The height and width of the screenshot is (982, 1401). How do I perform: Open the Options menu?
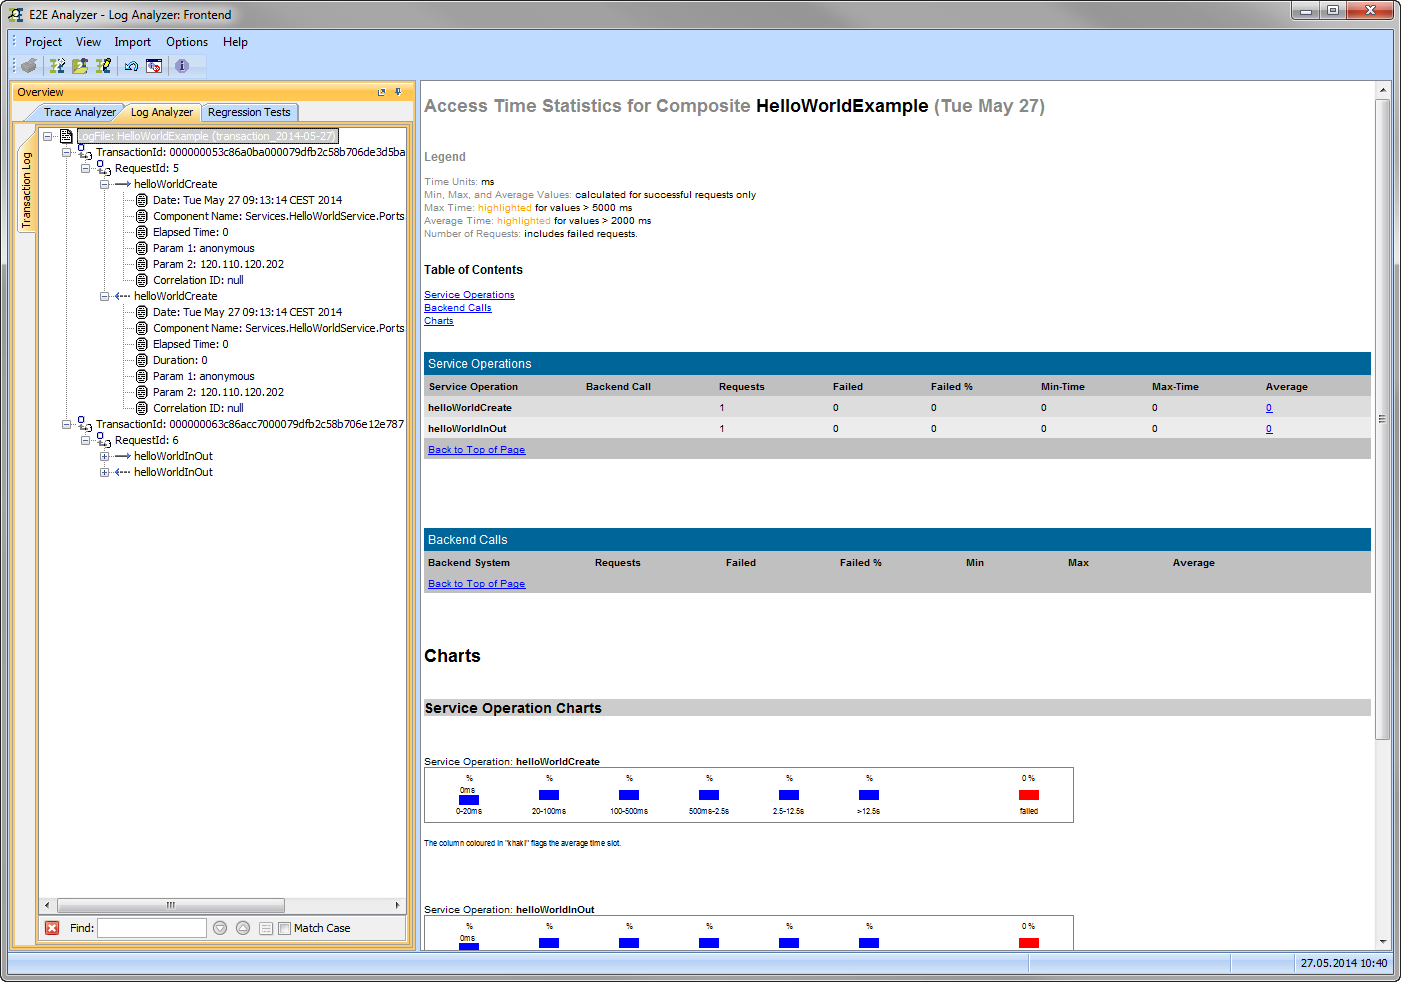(x=186, y=42)
